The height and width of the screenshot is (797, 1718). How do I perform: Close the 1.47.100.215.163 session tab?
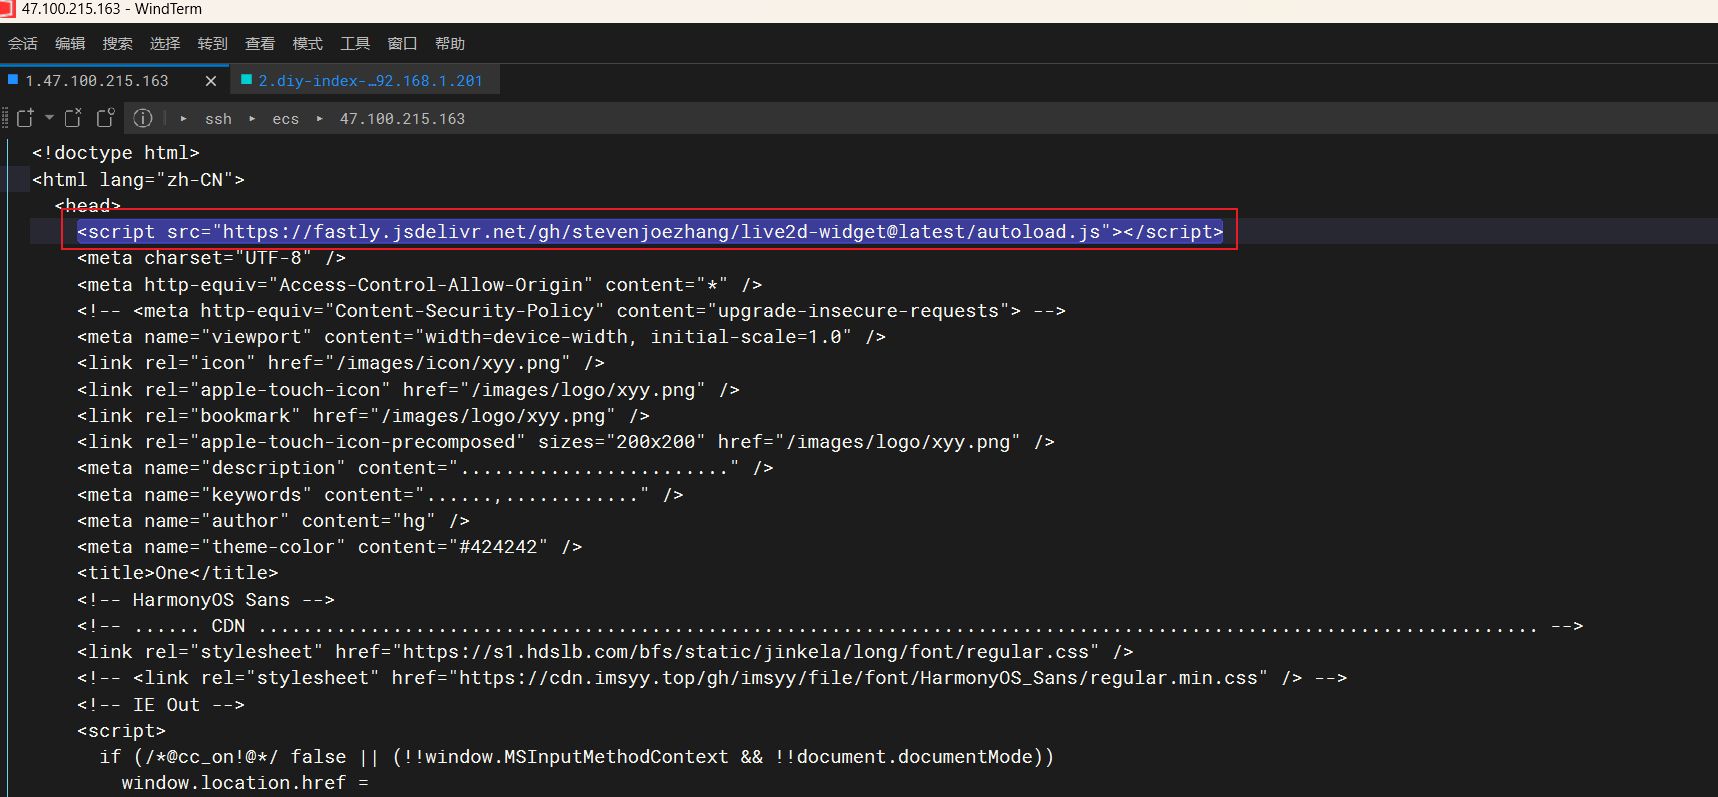pyautogui.click(x=211, y=81)
